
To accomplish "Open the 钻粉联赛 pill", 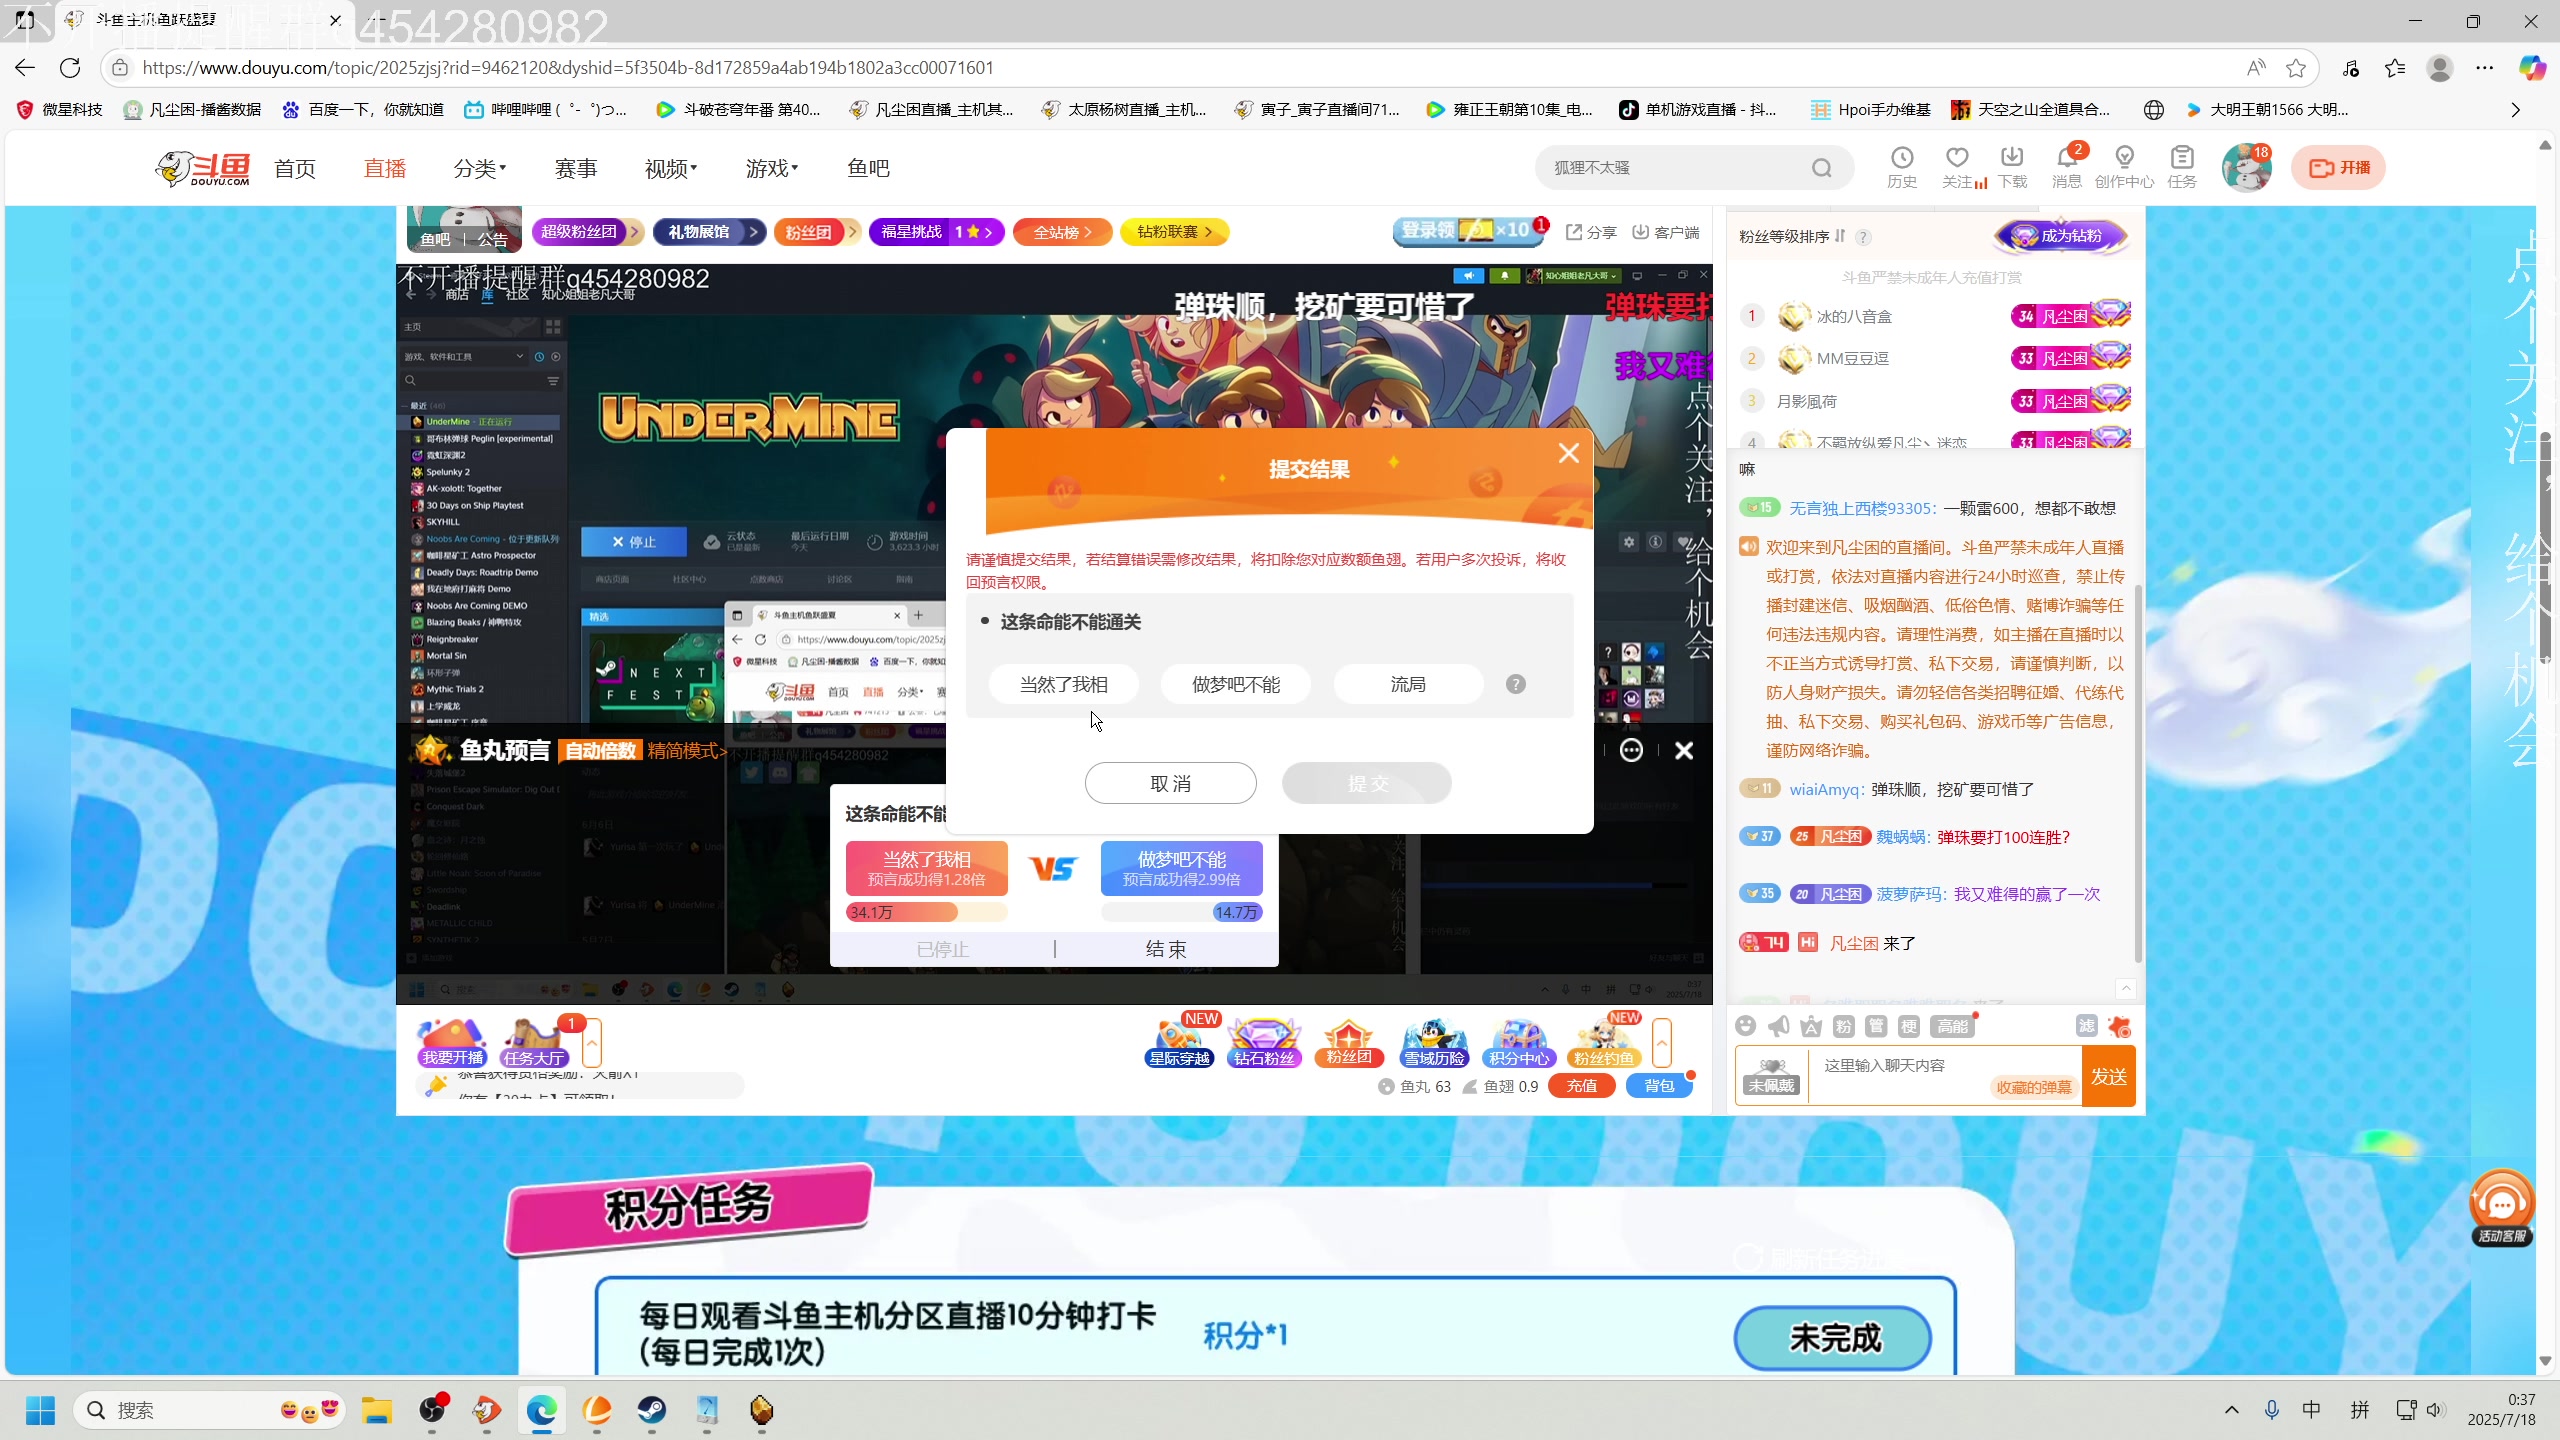I will (x=1174, y=232).
